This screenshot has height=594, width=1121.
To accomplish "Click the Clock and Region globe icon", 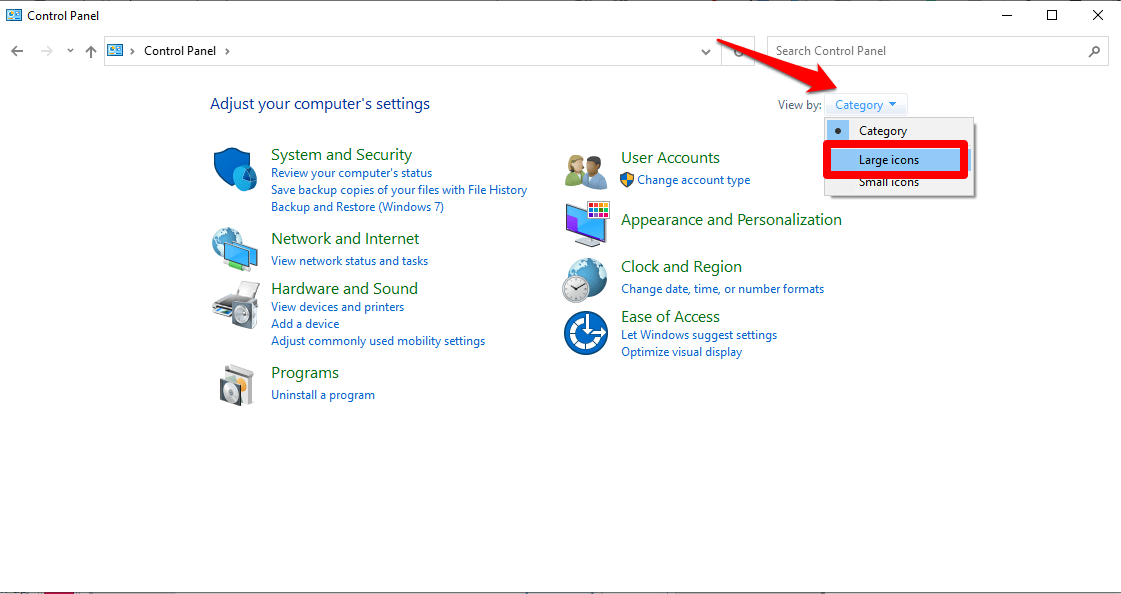I will click(x=585, y=279).
